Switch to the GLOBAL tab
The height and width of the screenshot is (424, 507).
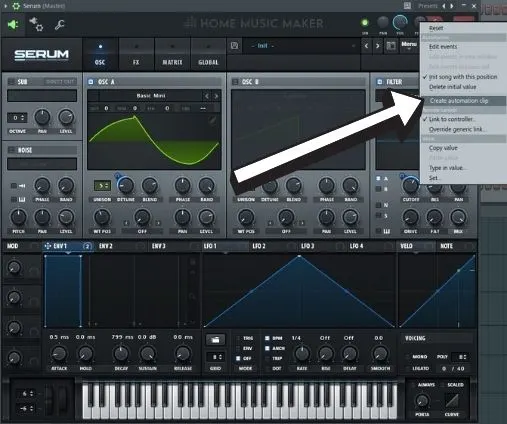pyautogui.click(x=208, y=54)
